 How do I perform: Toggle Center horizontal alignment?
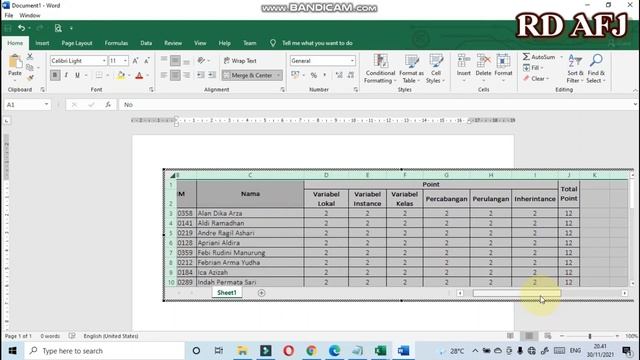click(x=175, y=75)
